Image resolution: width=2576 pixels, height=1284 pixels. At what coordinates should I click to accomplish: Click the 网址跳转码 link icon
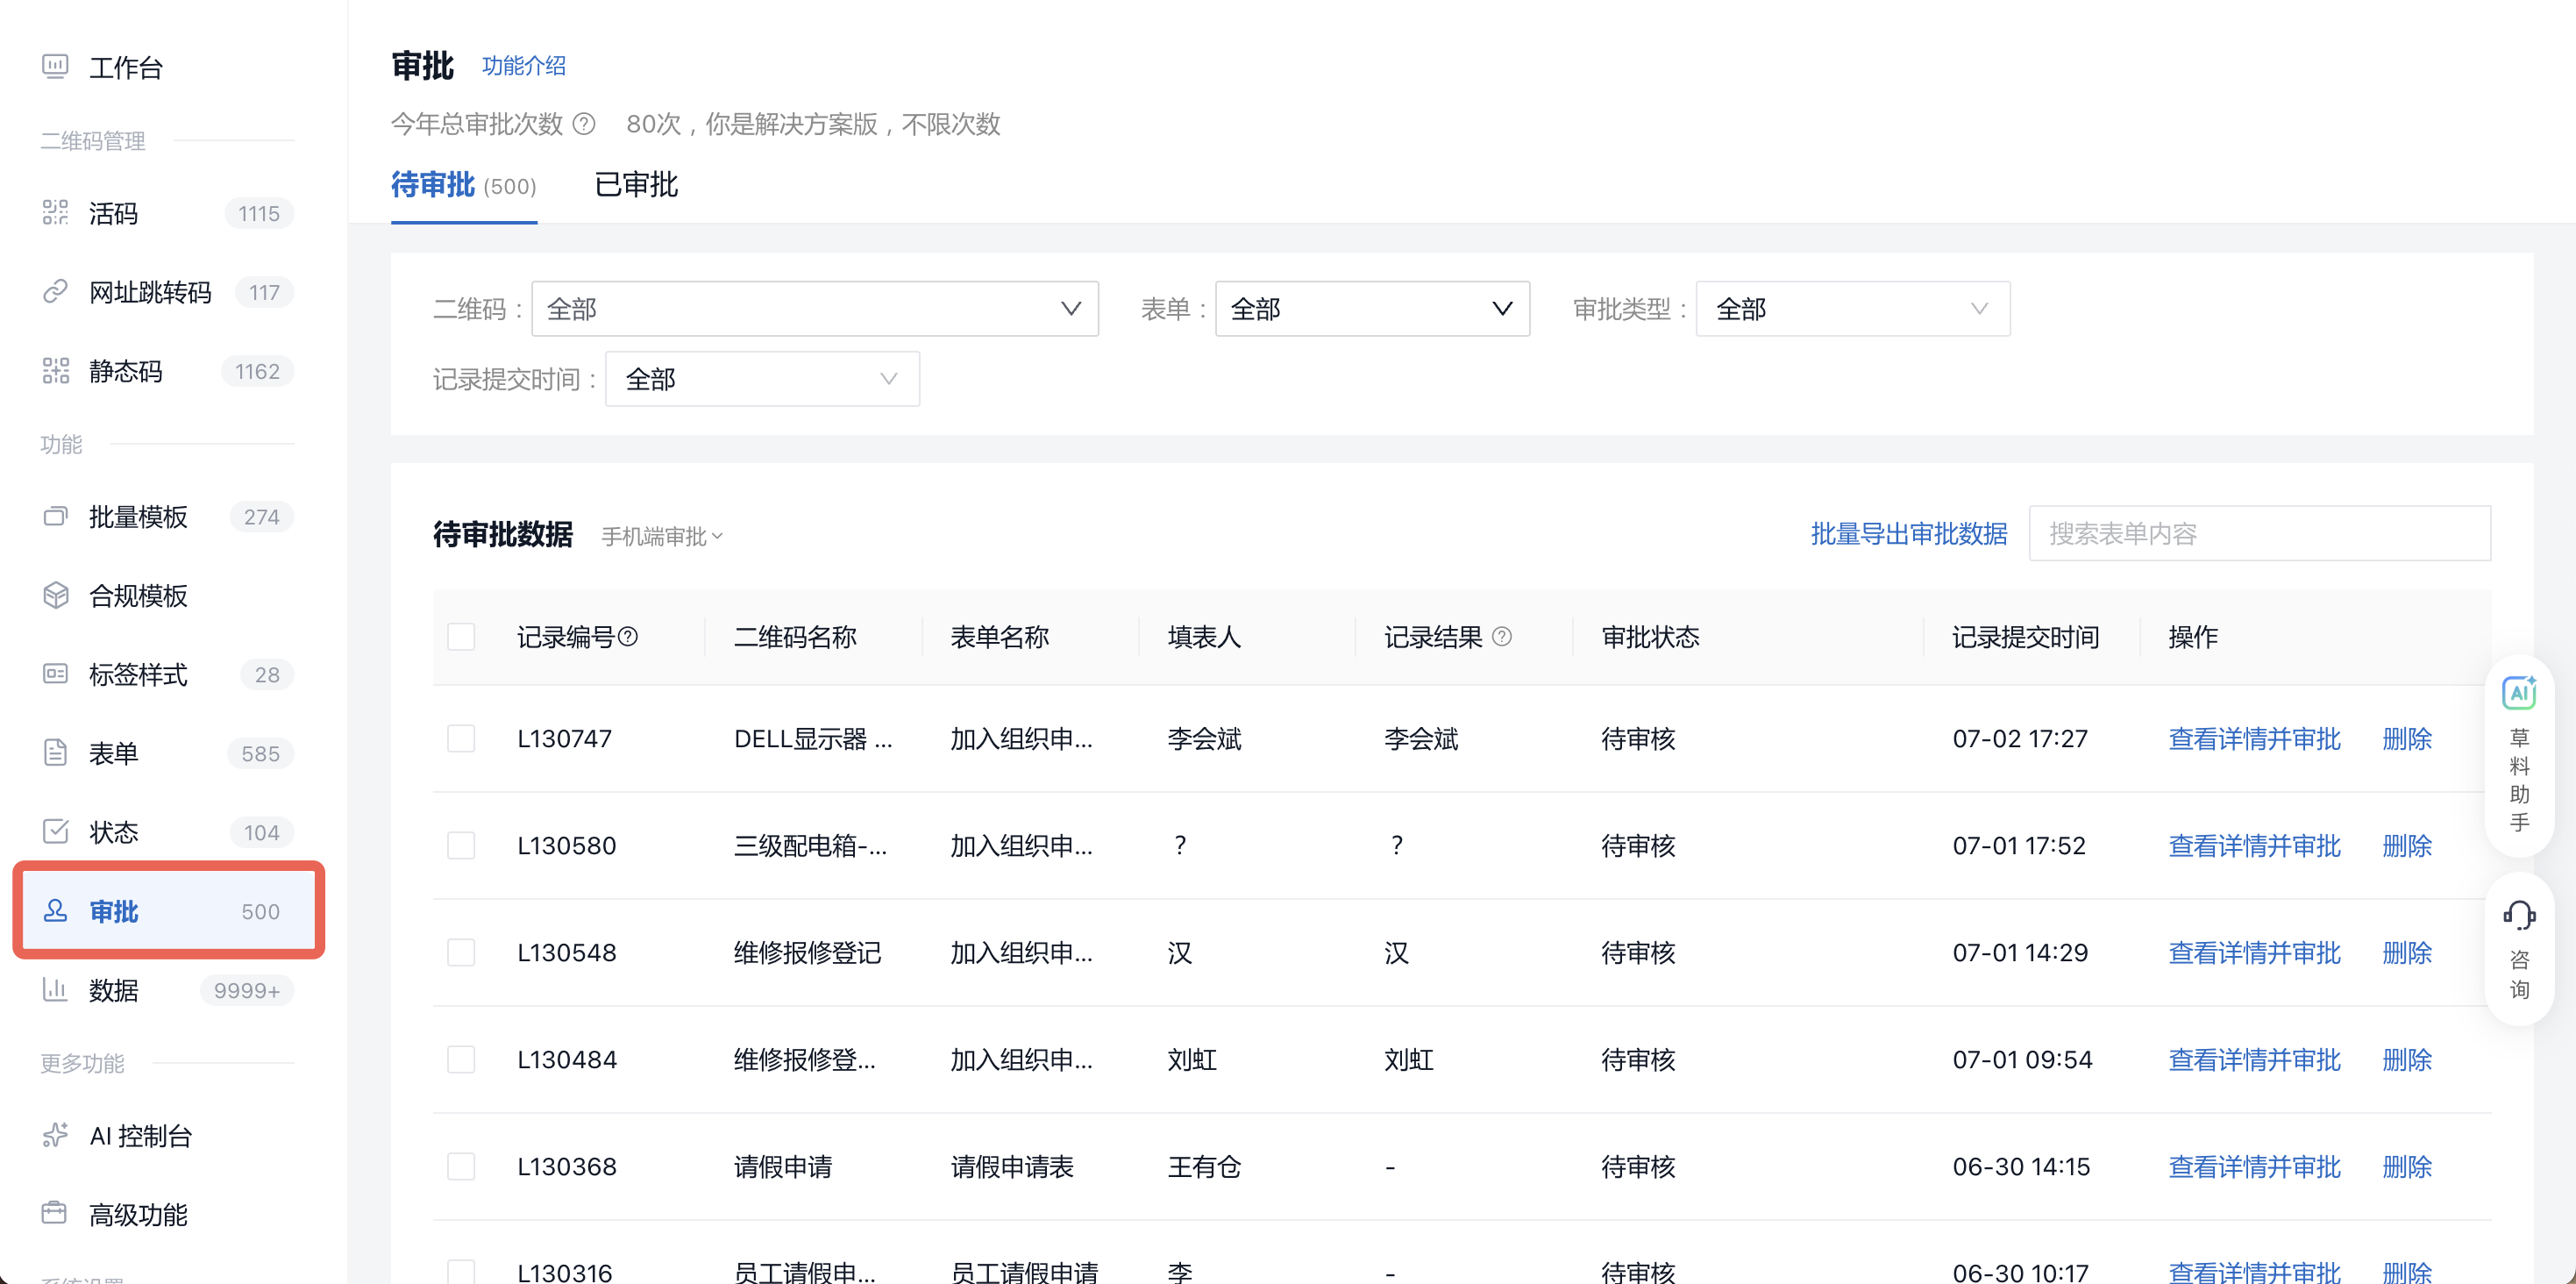(55, 292)
